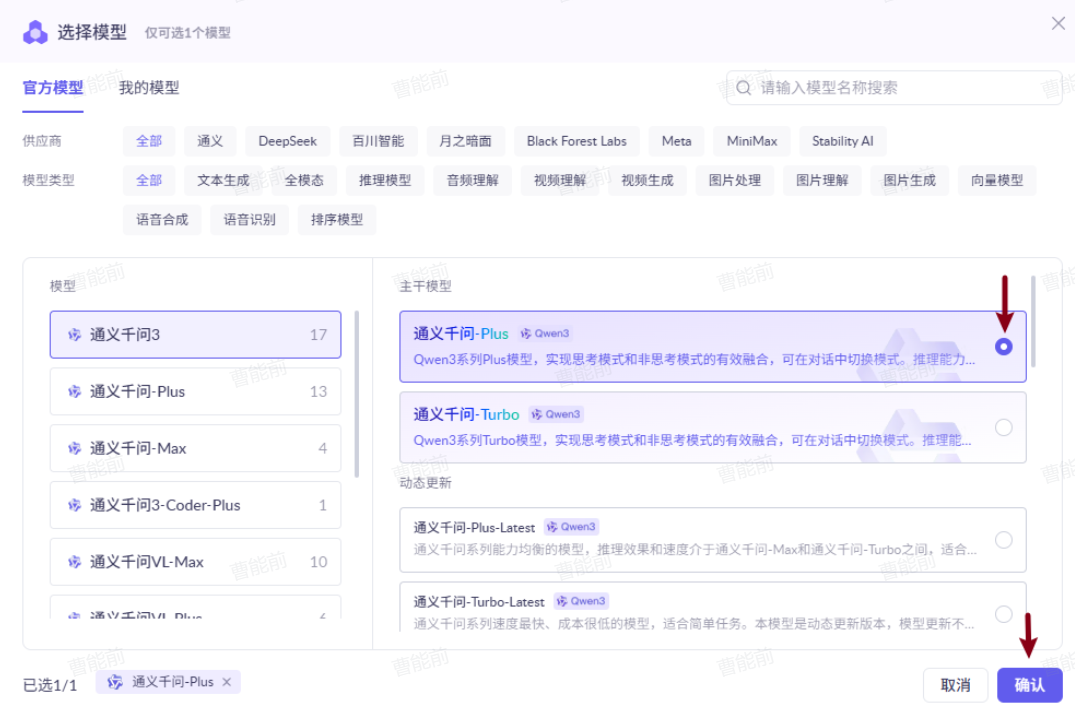The height and width of the screenshot is (723, 1075).
Task: Click the Qwen icon in 通义千问3 row
Action: pos(74,334)
